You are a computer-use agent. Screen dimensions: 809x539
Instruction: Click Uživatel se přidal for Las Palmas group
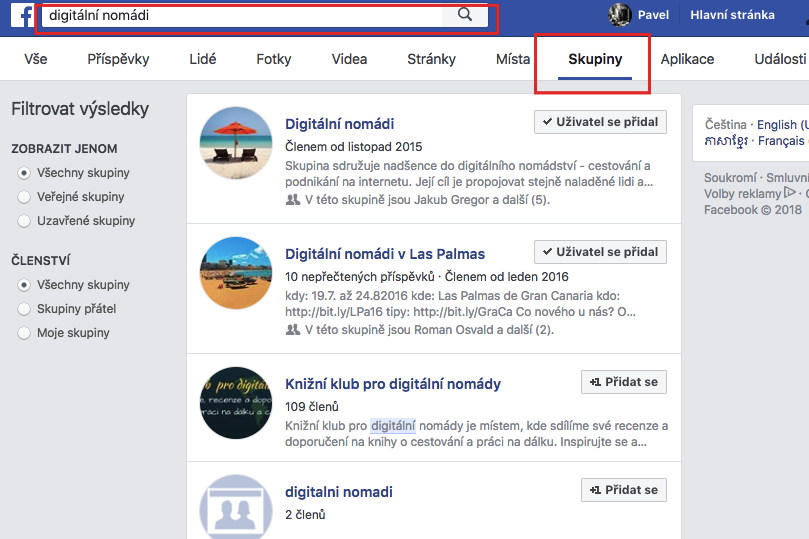(x=600, y=252)
